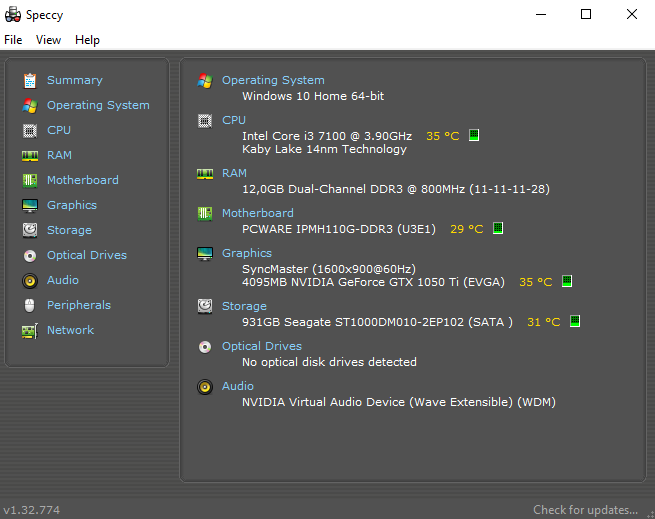Click the Peripherals mouse icon
This screenshot has width=655, height=519.
(x=30, y=305)
